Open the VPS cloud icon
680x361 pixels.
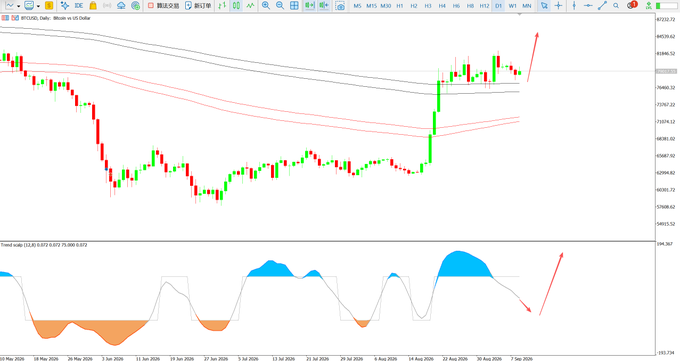pos(121,6)
